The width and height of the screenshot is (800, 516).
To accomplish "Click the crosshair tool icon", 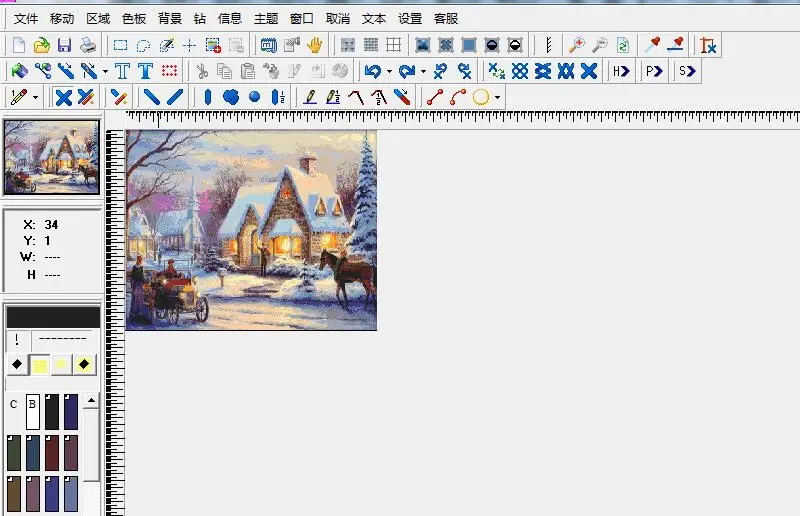I will coord(189,46).
